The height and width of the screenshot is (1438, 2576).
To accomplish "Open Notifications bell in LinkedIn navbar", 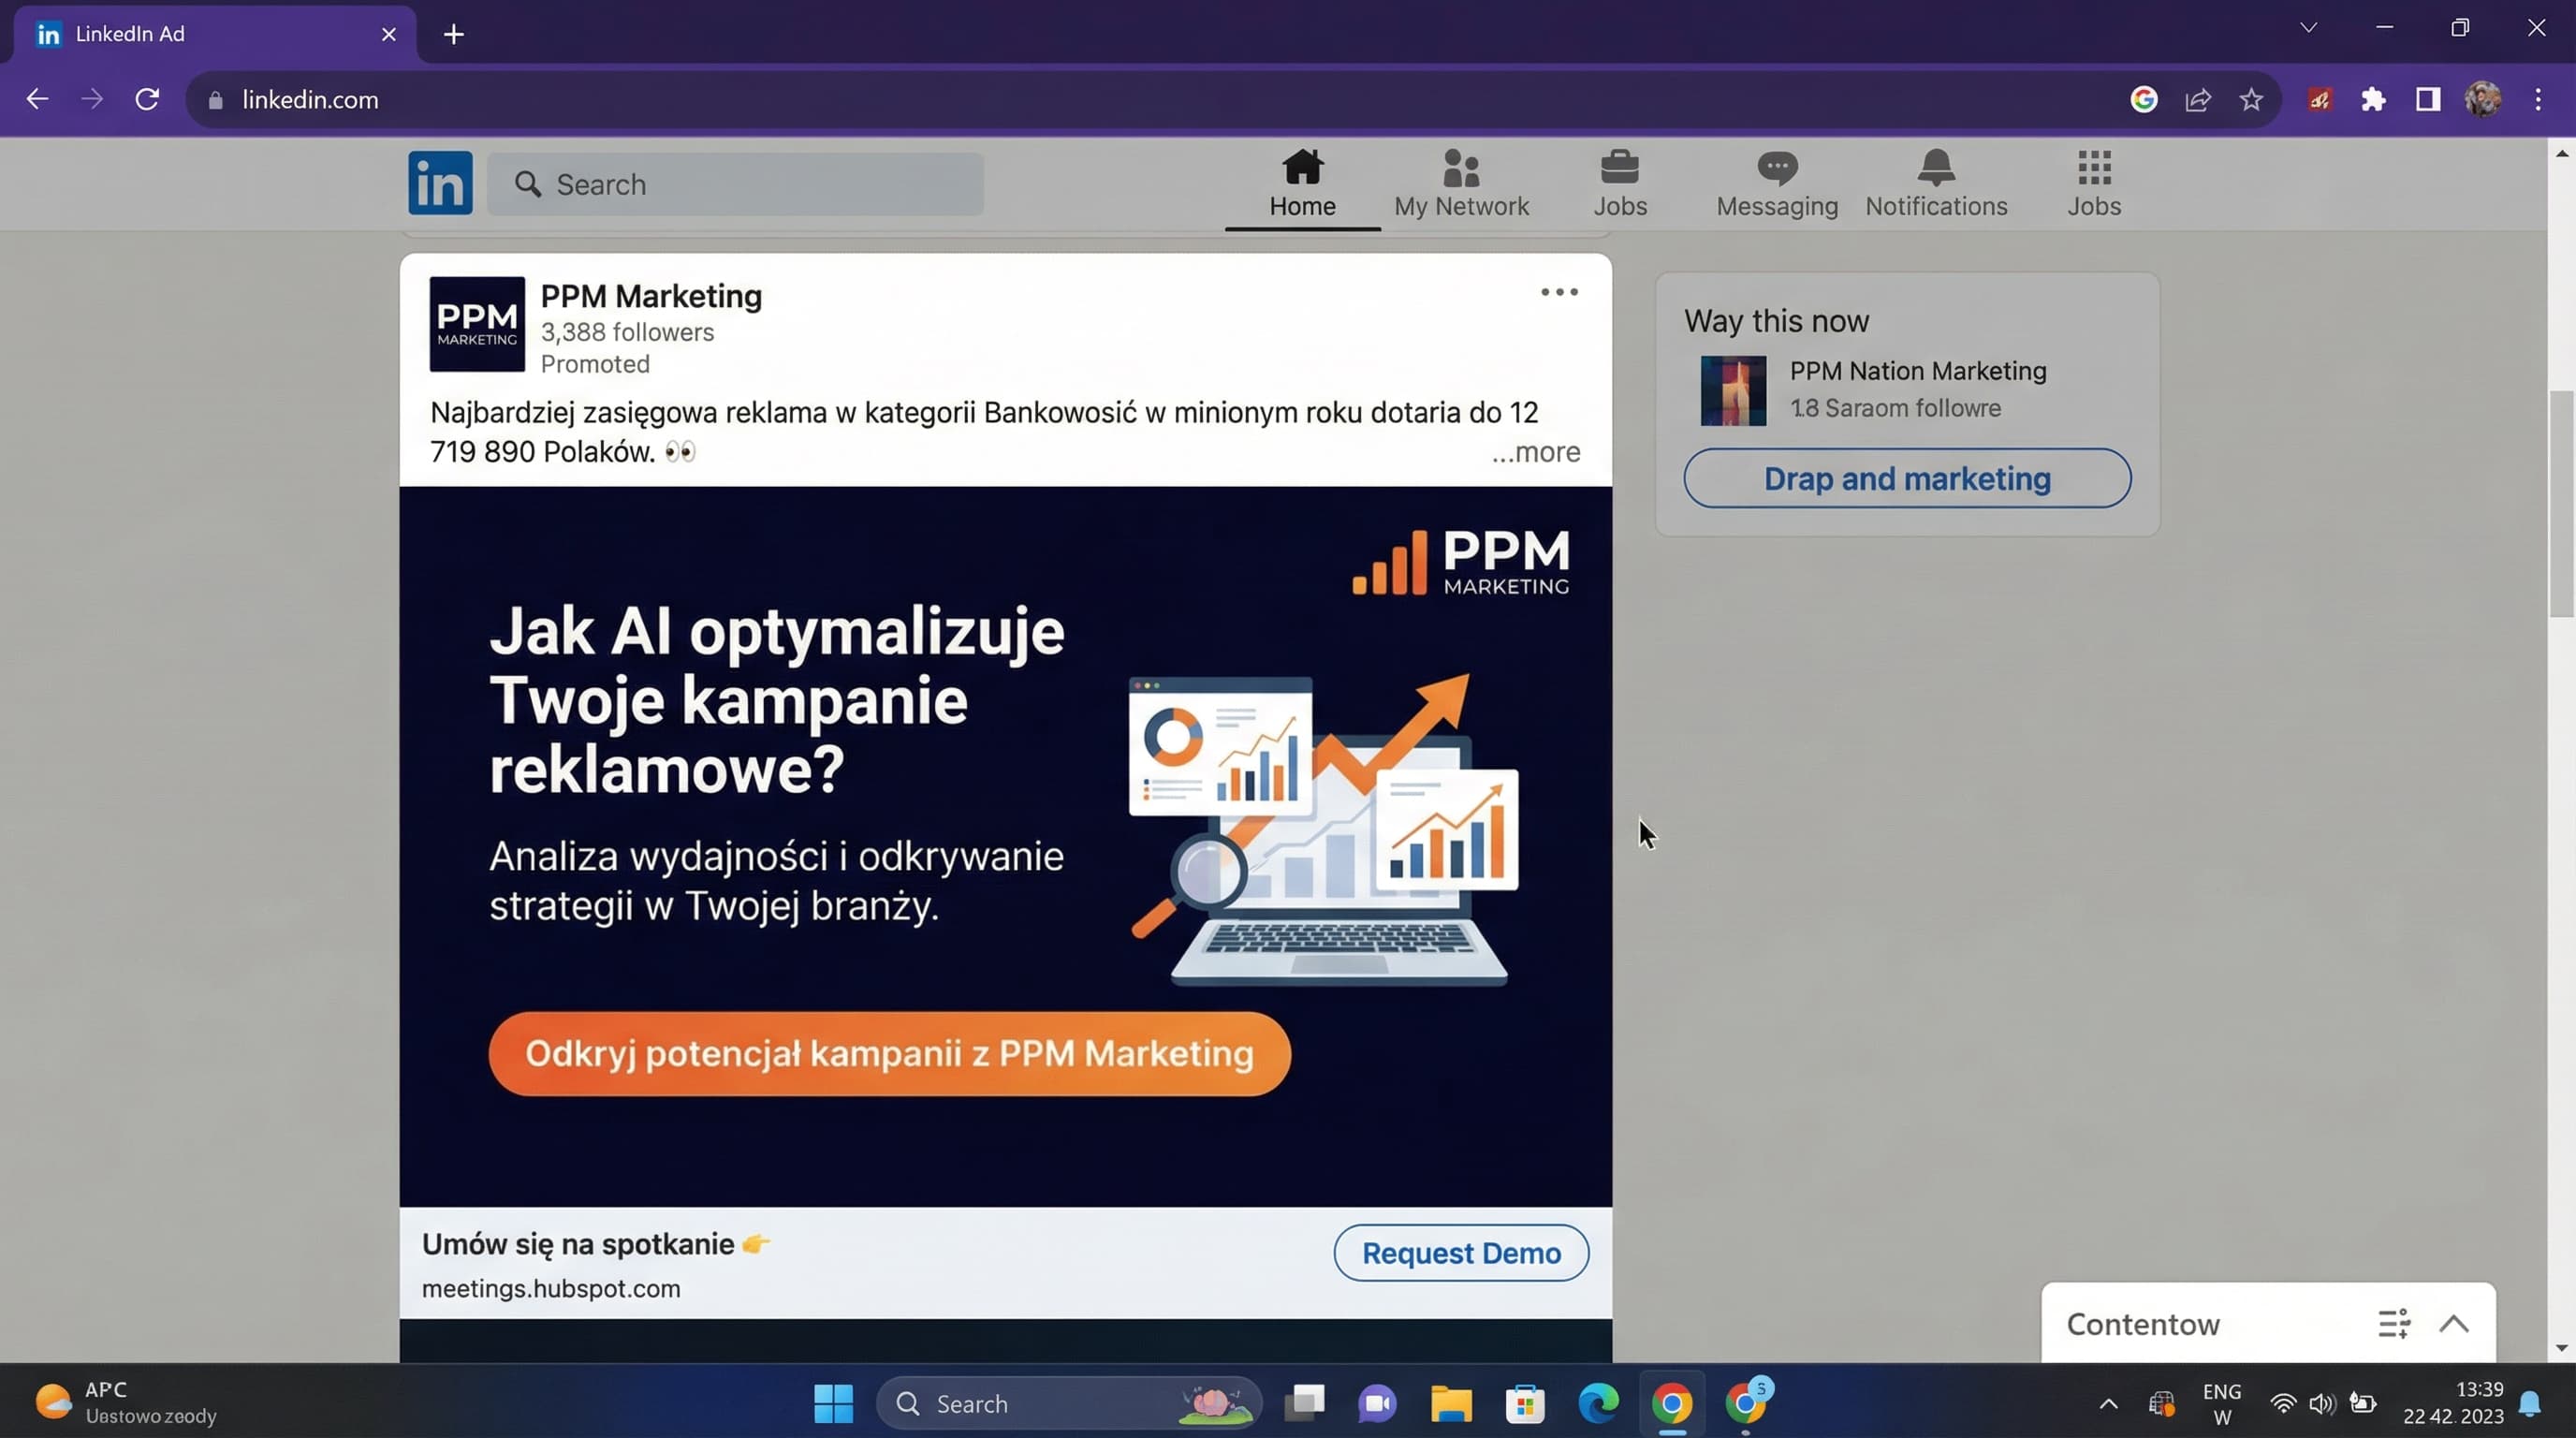I will (x=1936, y=183).
